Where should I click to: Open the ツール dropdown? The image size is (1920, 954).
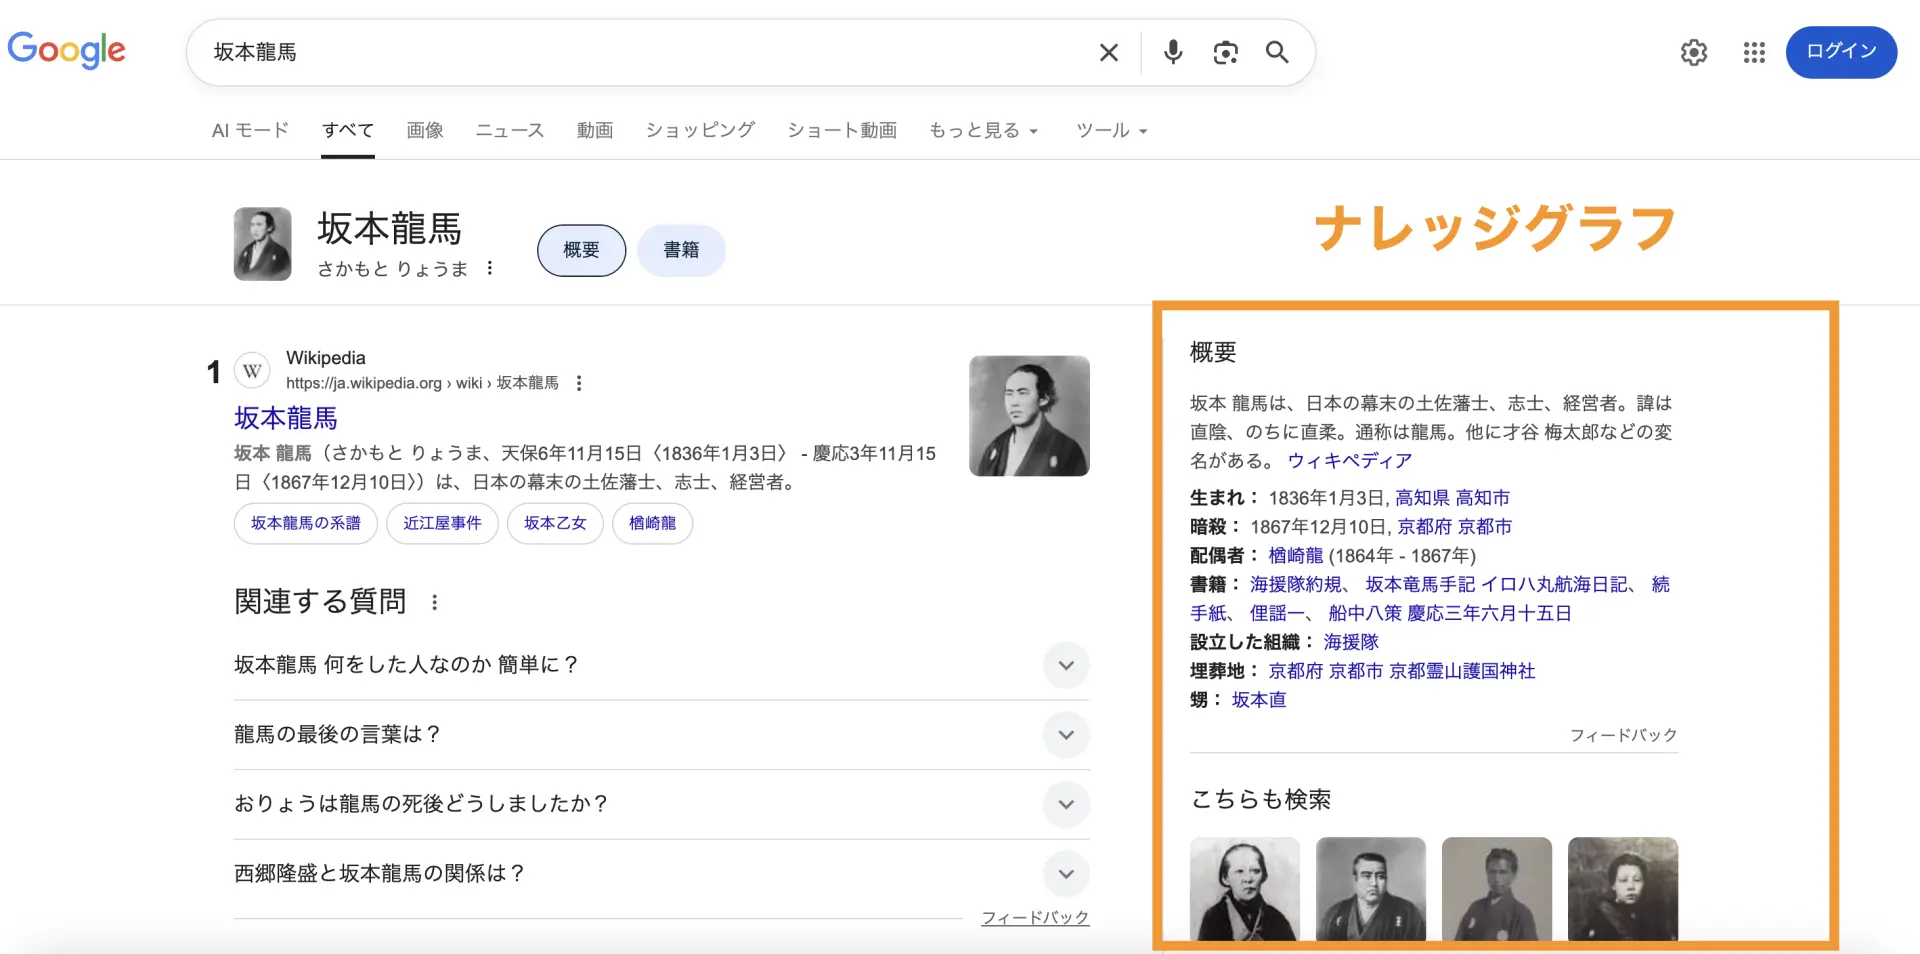coord(1111,130)
